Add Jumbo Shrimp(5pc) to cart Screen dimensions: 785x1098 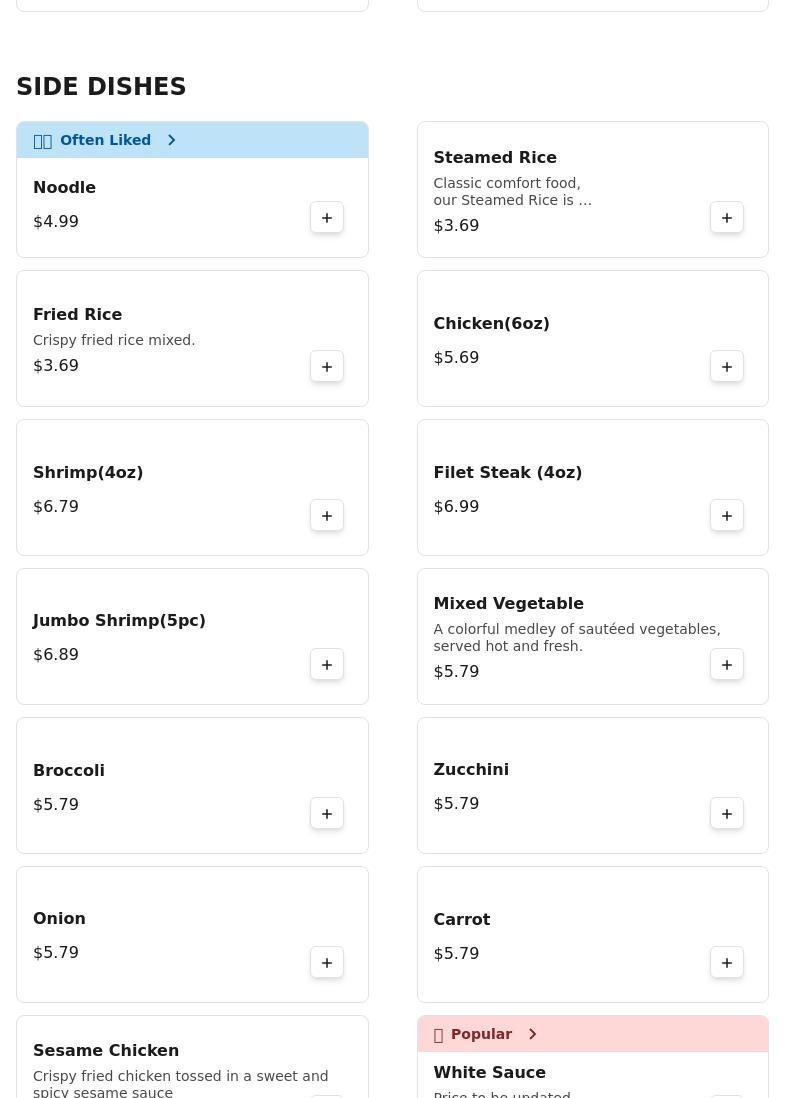point(327,665)
